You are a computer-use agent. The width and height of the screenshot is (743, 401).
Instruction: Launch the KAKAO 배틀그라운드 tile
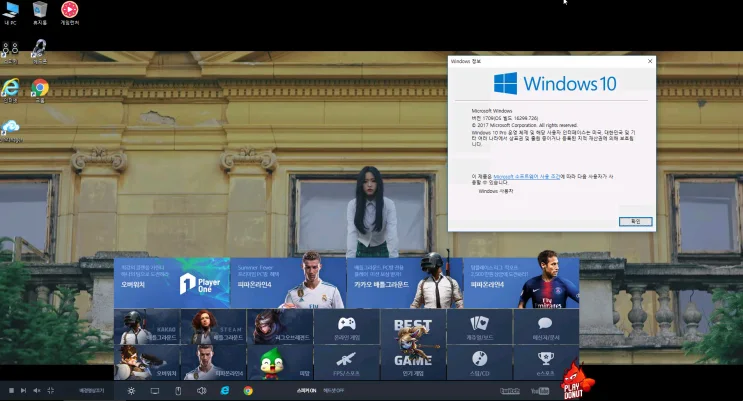click(147, 327)
